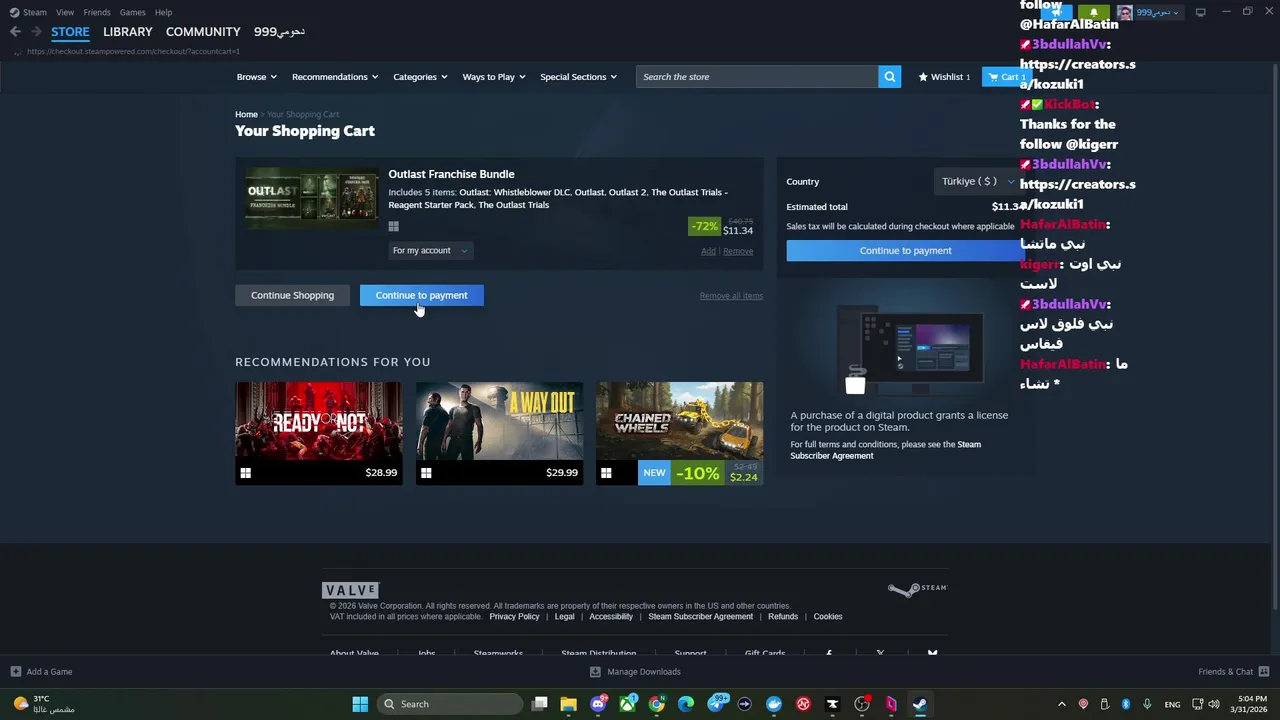Open the Windows Start menu
The height and width of the screenshot is (720, 1280).
pyautogui.click(x=360, y=704)
